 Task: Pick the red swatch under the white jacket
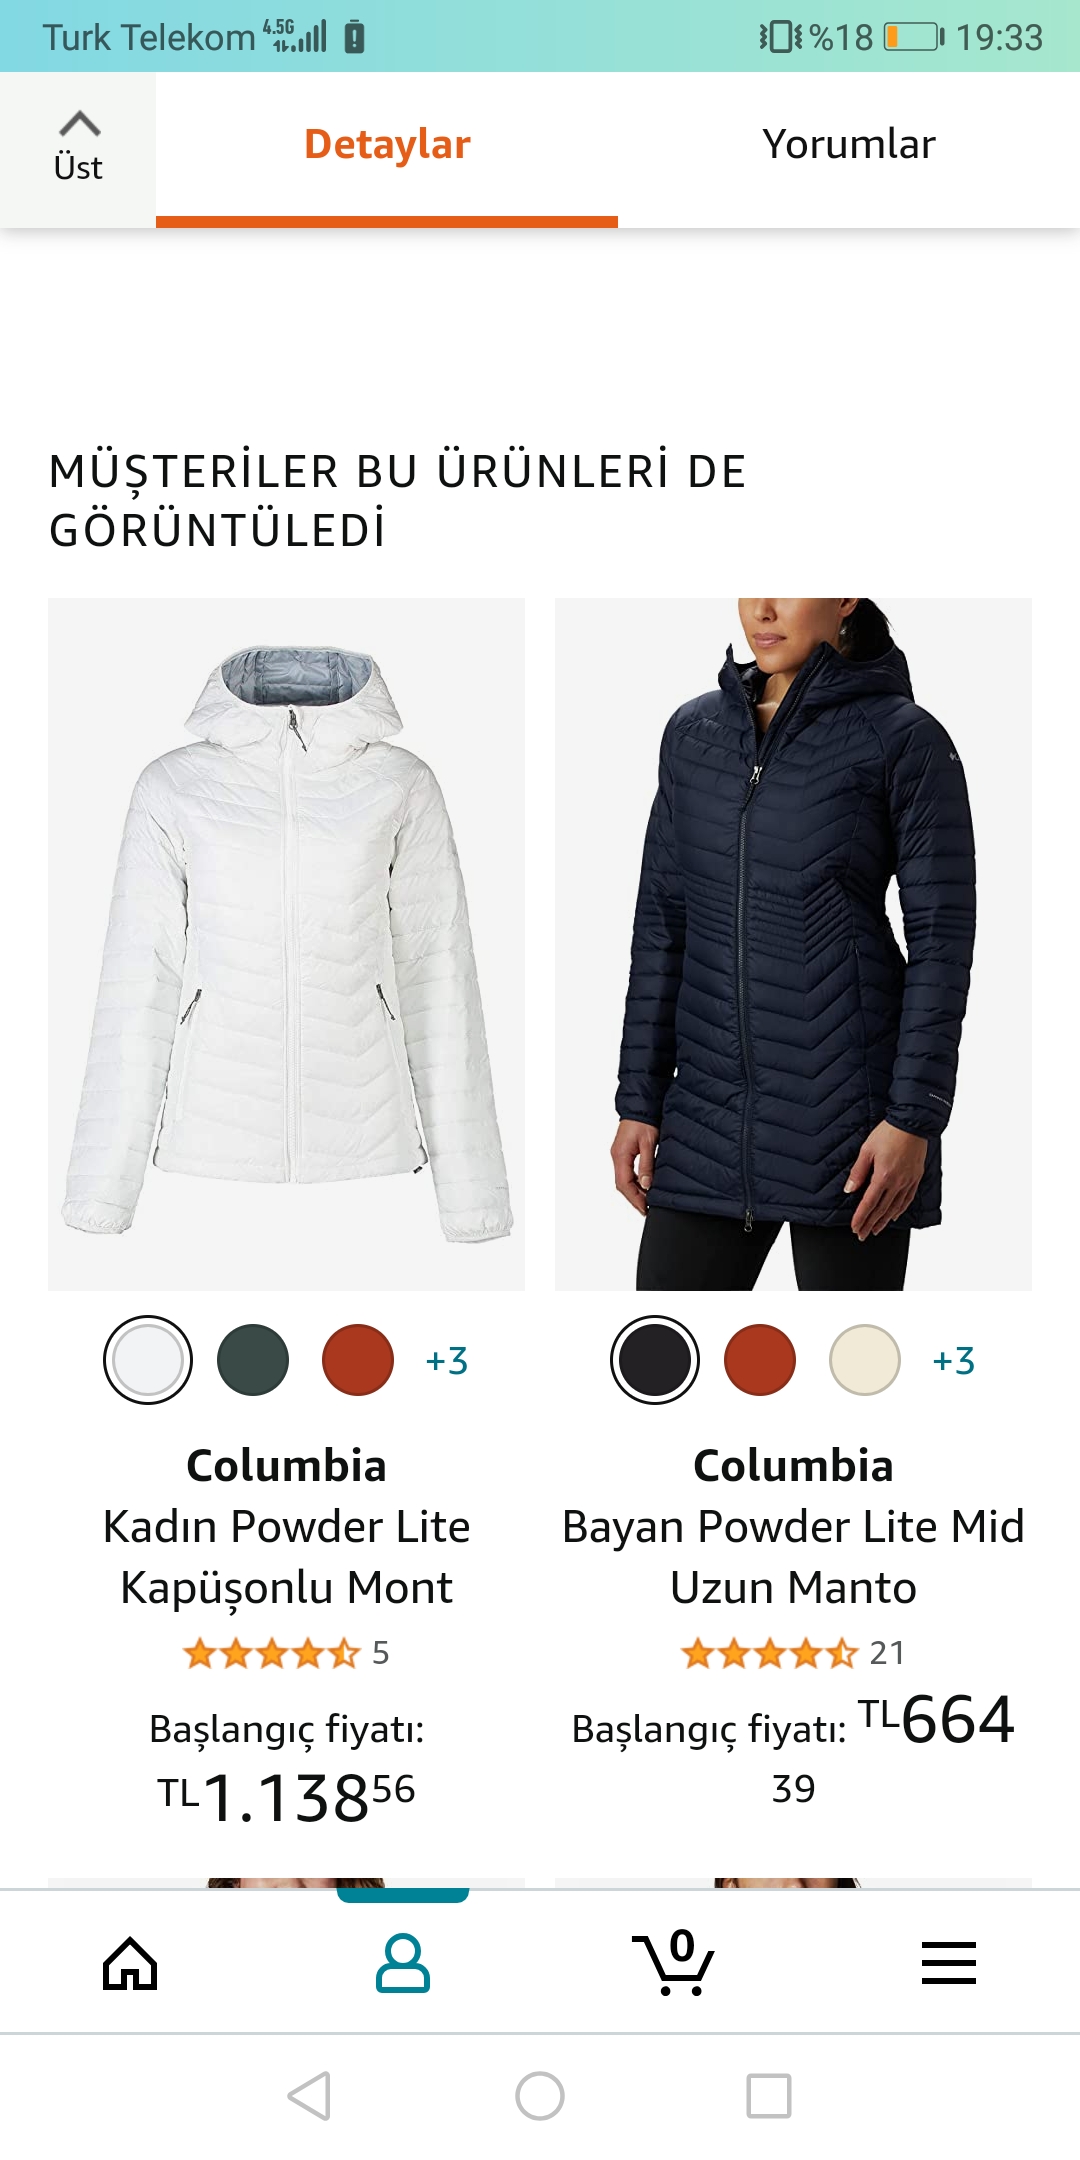coord(358,1360)
